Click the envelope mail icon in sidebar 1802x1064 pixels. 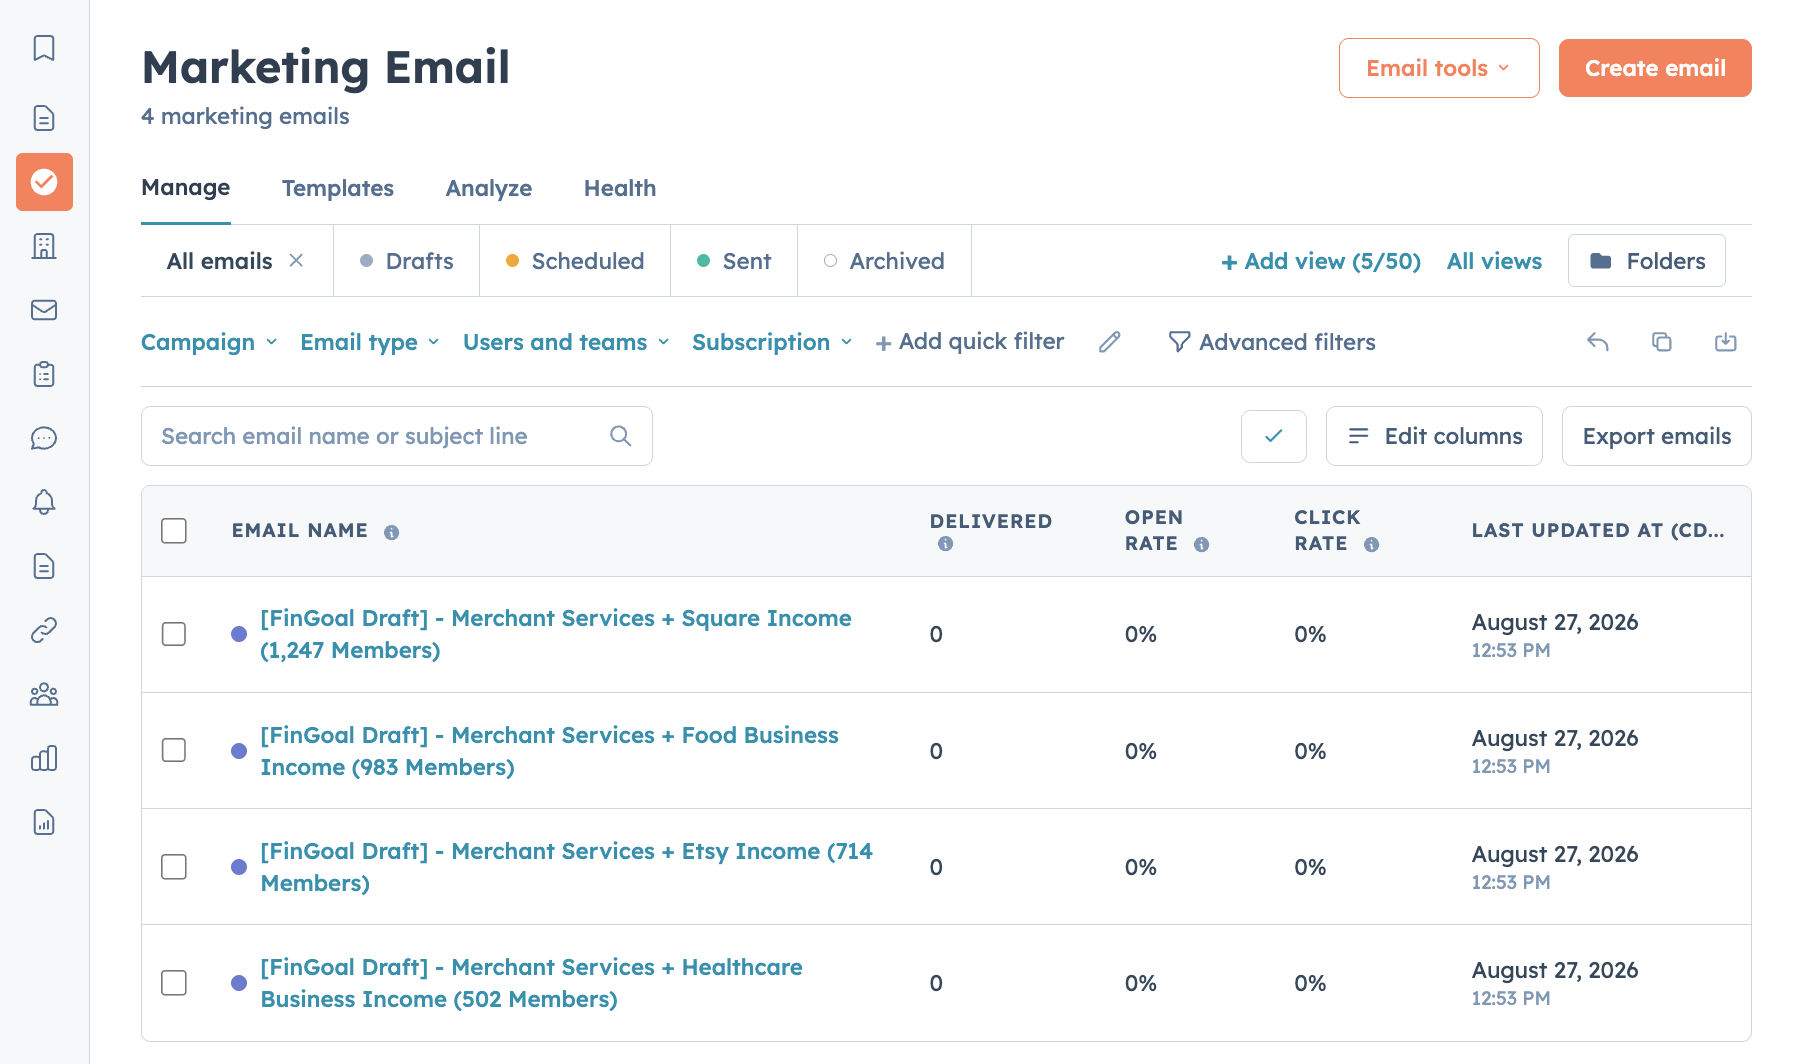point(44,310)
